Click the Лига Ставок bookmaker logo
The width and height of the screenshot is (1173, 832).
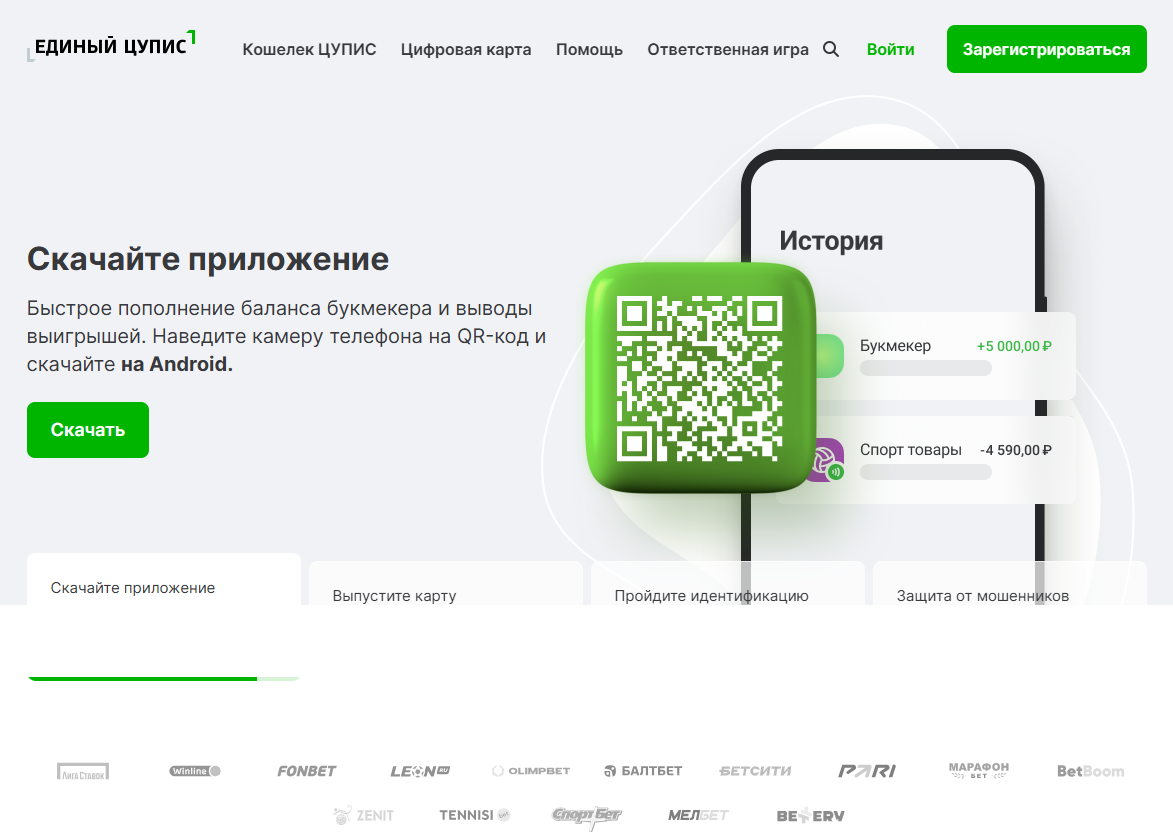pos(83,771)
